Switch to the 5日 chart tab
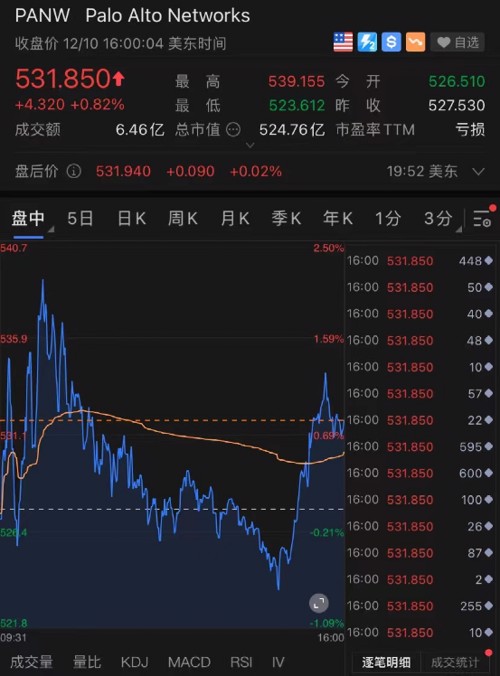 (x=80, y=219)
